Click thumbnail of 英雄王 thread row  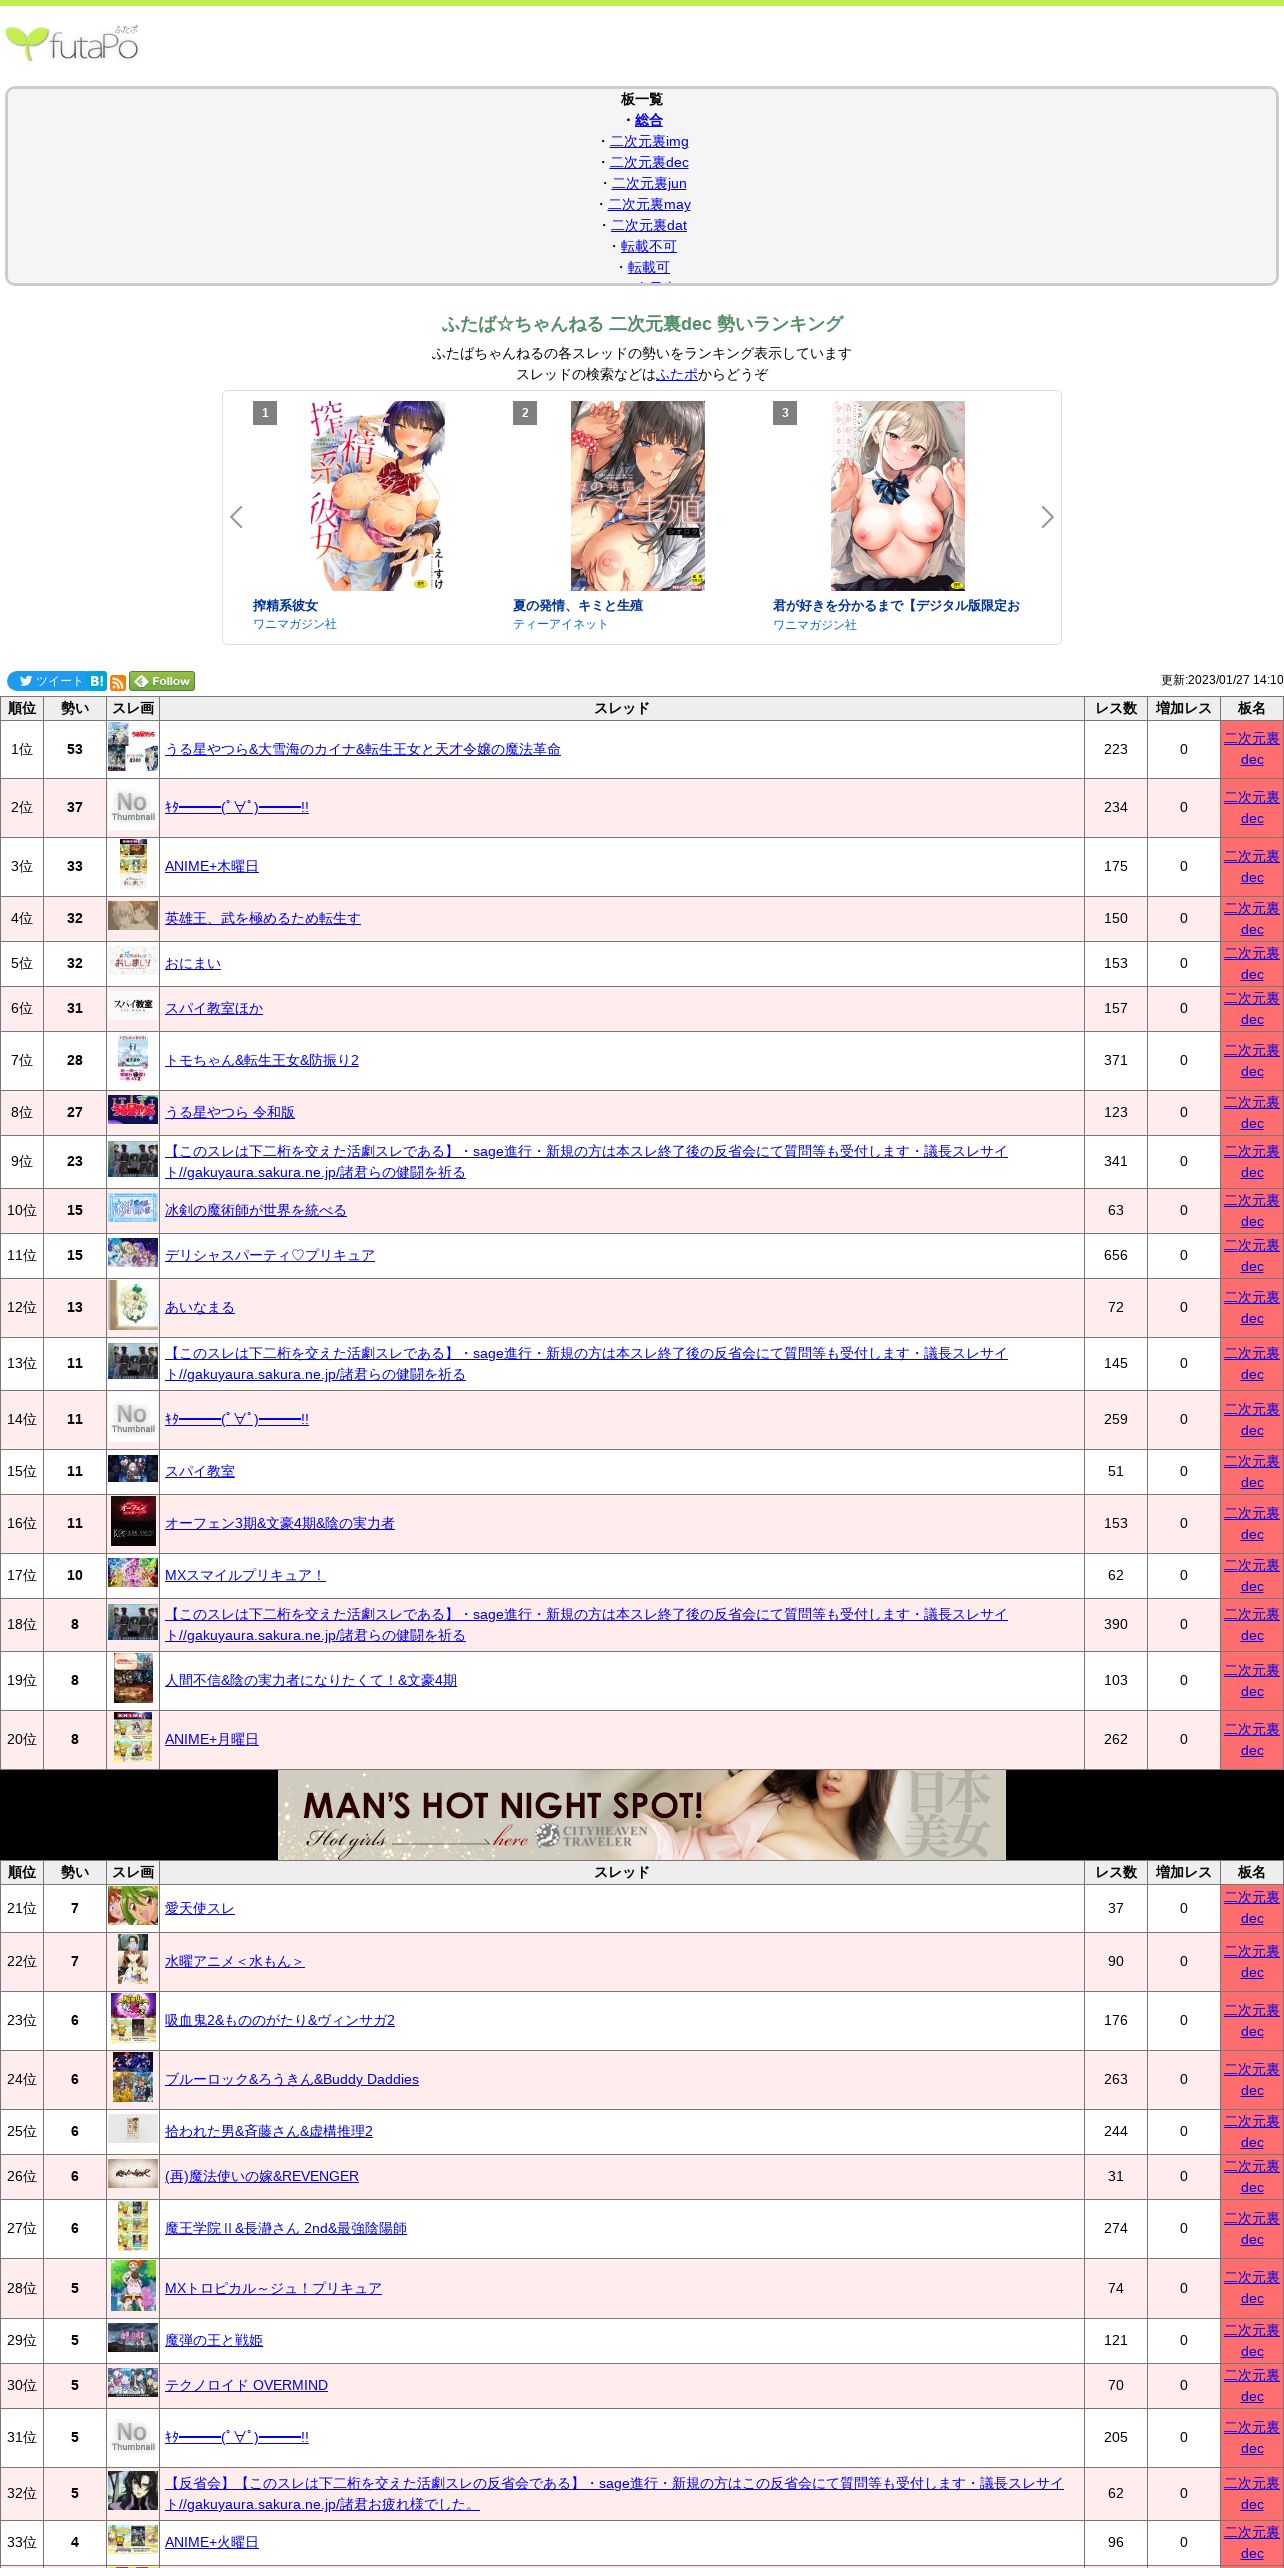click(x=133, y=918)
